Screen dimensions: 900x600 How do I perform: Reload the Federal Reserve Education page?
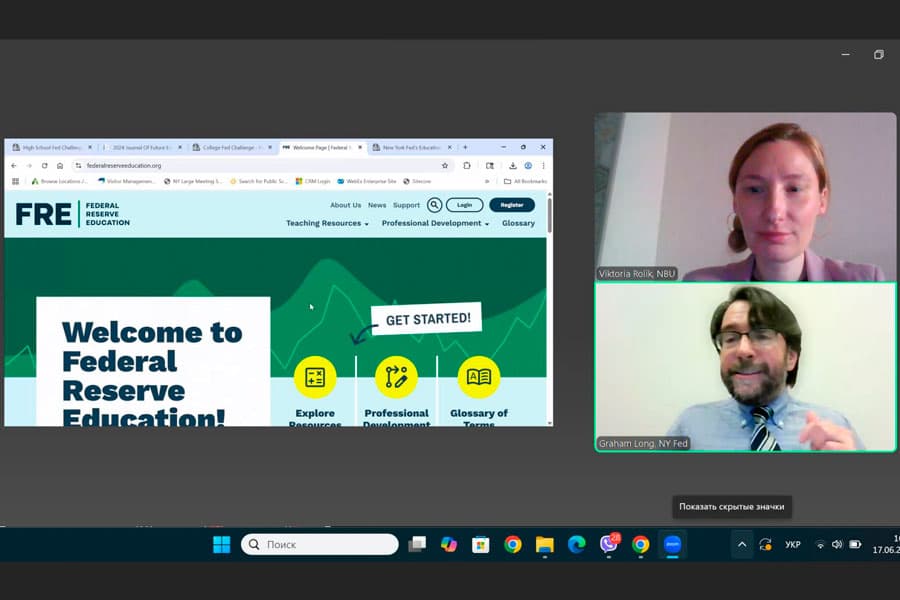[x=45, y=165]
